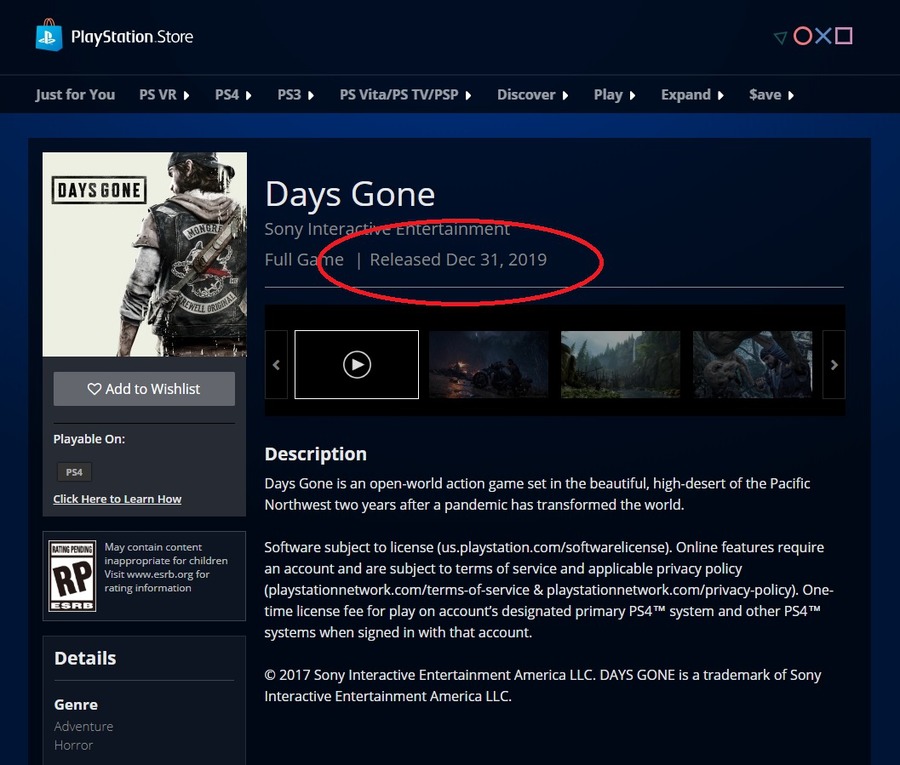Click the 2017 copyright notice text
The width and height of the screenshot is (900, 765).
pos(543,685)
